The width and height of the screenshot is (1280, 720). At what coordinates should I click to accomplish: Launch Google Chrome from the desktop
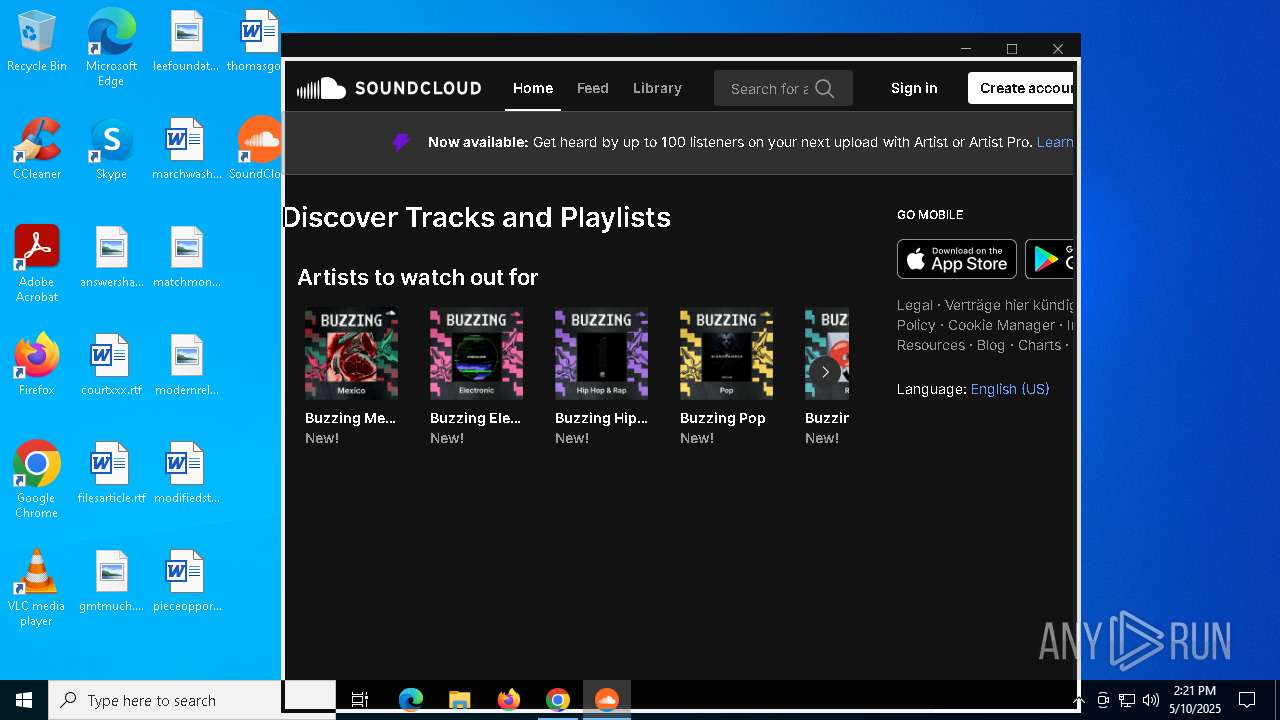pyautogui.click(x=37, y=480)
